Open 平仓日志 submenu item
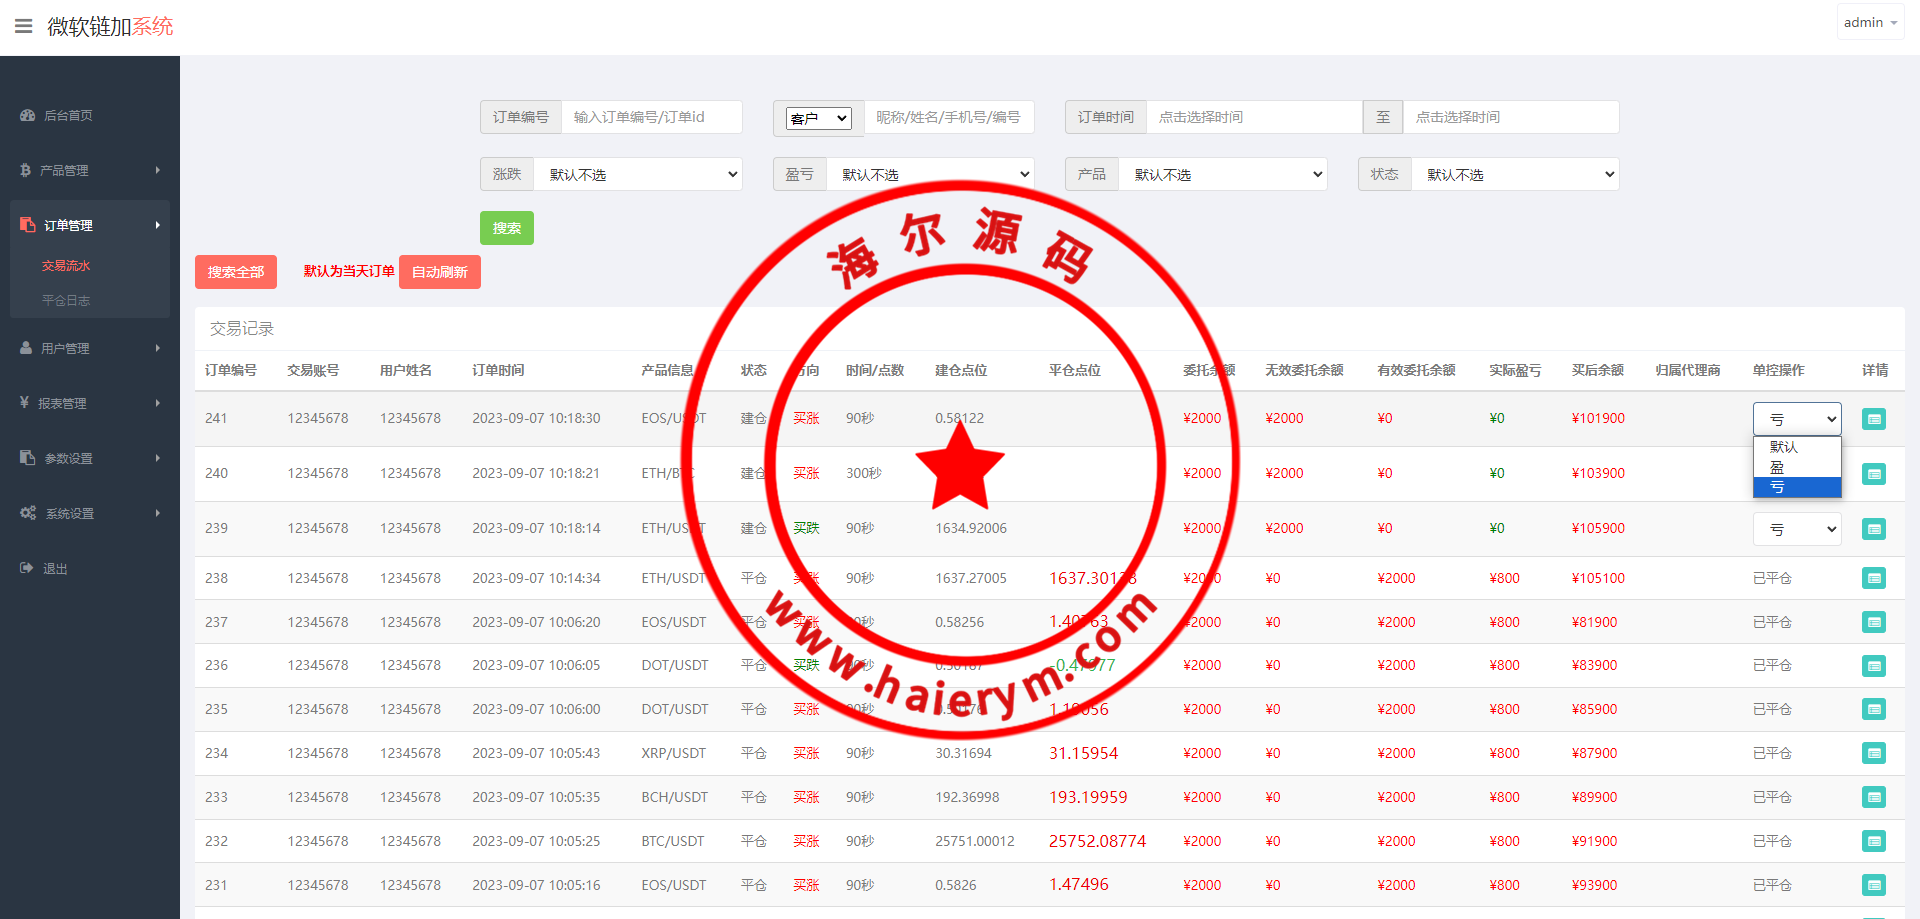Screen dimensions: 1920x919 click(66, 300)
